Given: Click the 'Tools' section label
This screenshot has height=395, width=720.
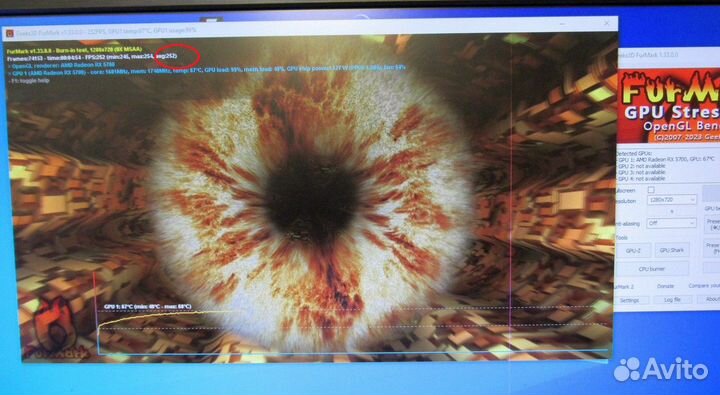Looking at the screenshot, I should point(621,237).
